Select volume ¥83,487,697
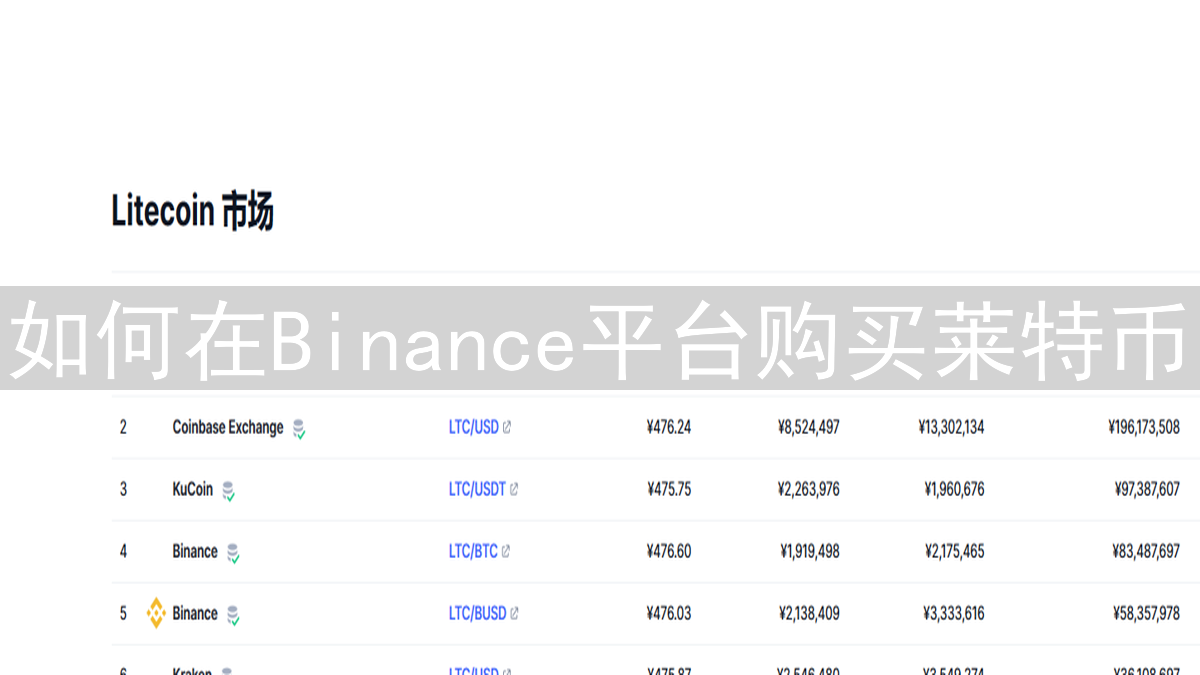The width and height of the screenshot is (1200, 675). click(1146, 551)
